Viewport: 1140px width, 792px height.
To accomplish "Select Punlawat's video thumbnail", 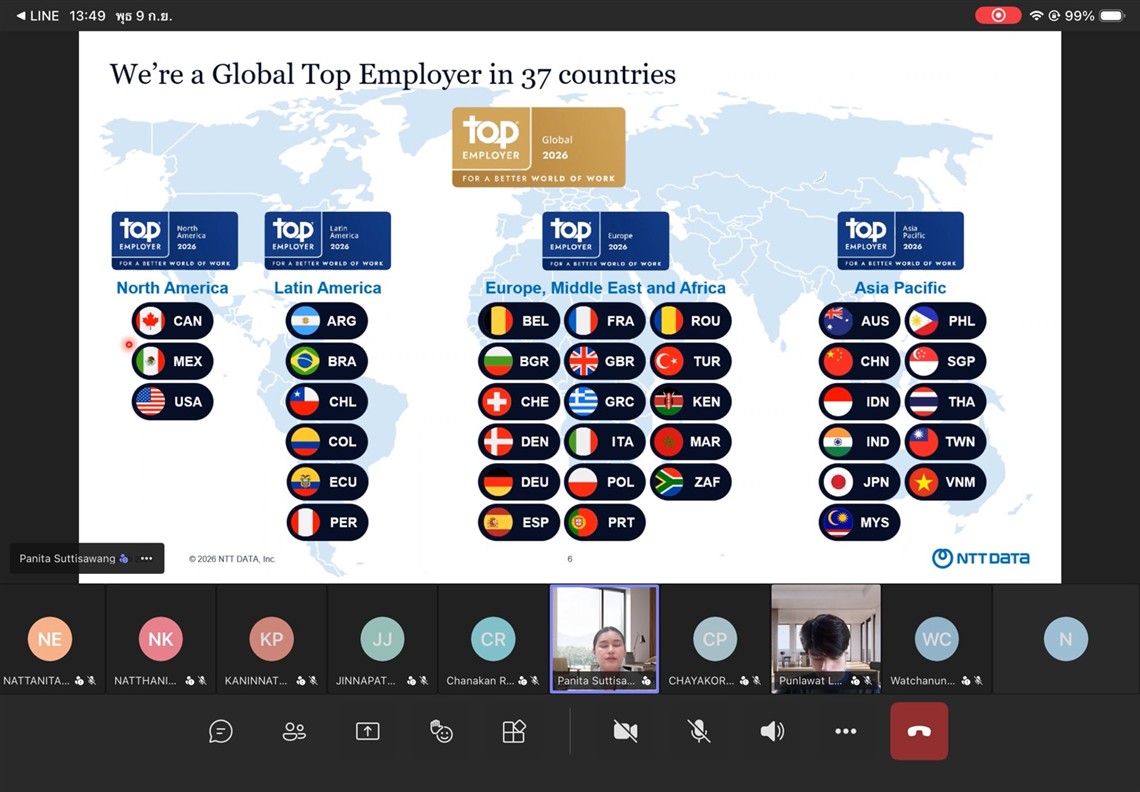I will tap(825, 639).
